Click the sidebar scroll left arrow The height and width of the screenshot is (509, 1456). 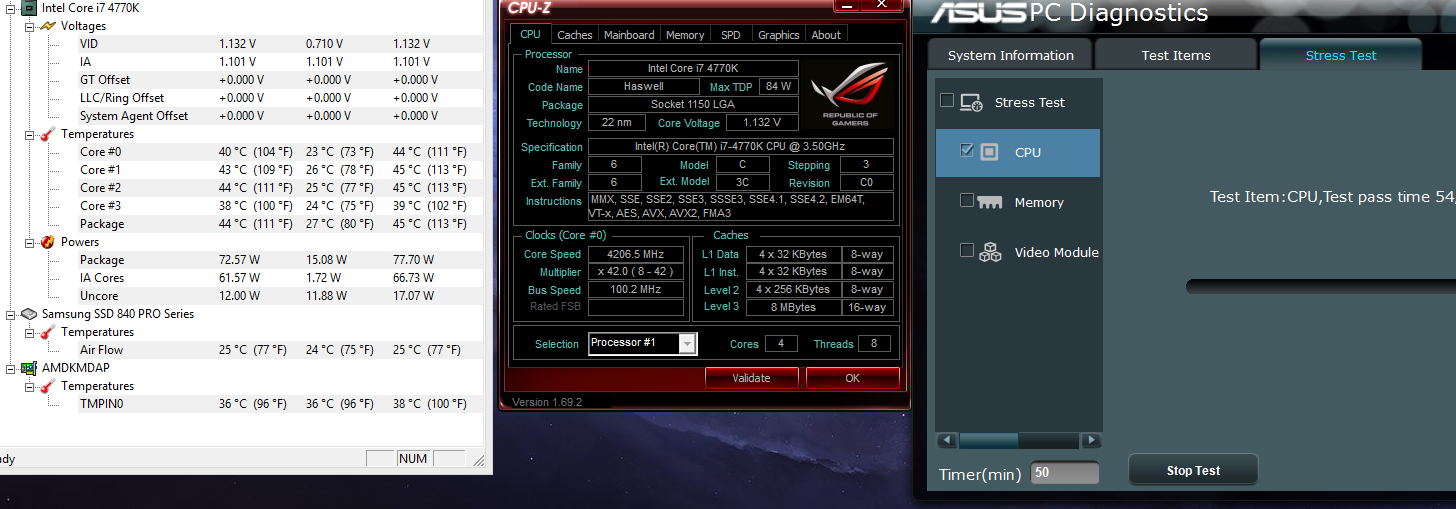947,440
